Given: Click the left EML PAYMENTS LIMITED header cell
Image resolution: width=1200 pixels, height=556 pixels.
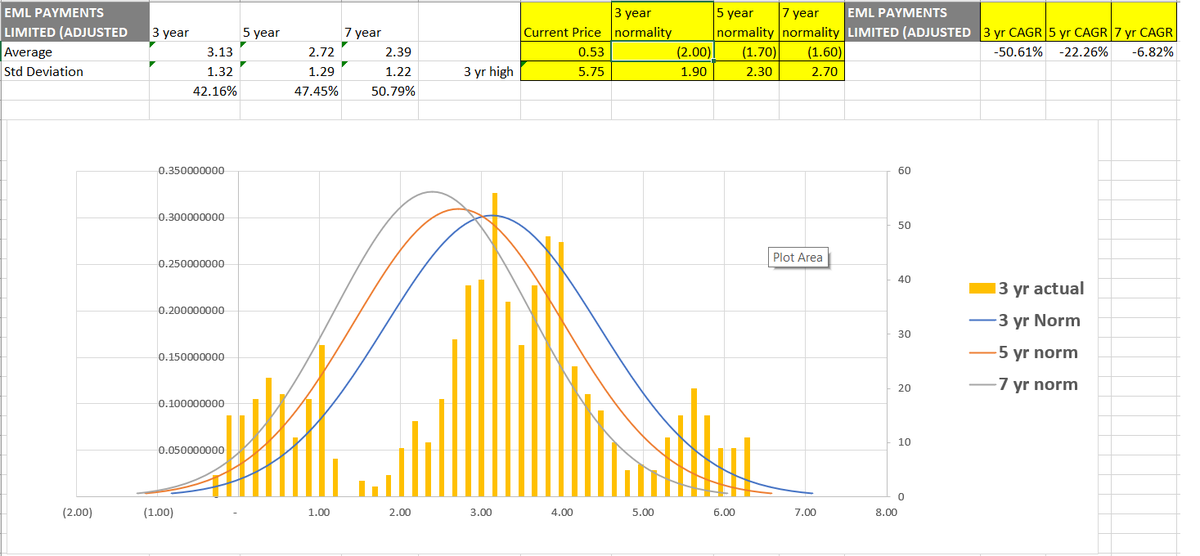Looking at the screenshot, I should click(x=74, y=23).
